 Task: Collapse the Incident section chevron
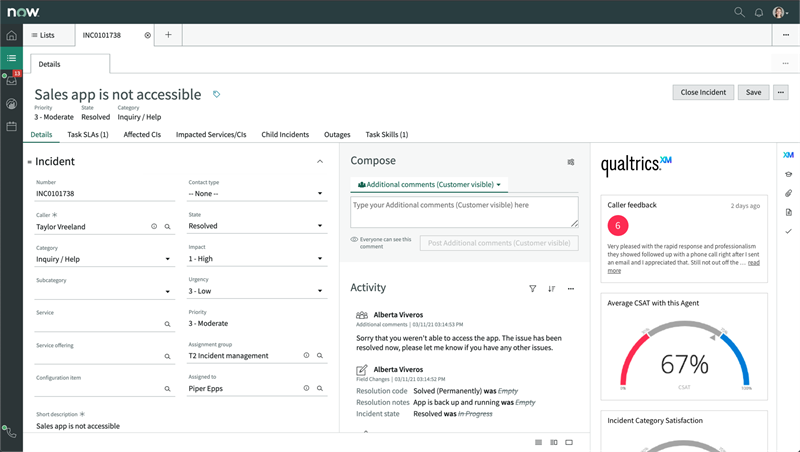click(x=319, y=161)
